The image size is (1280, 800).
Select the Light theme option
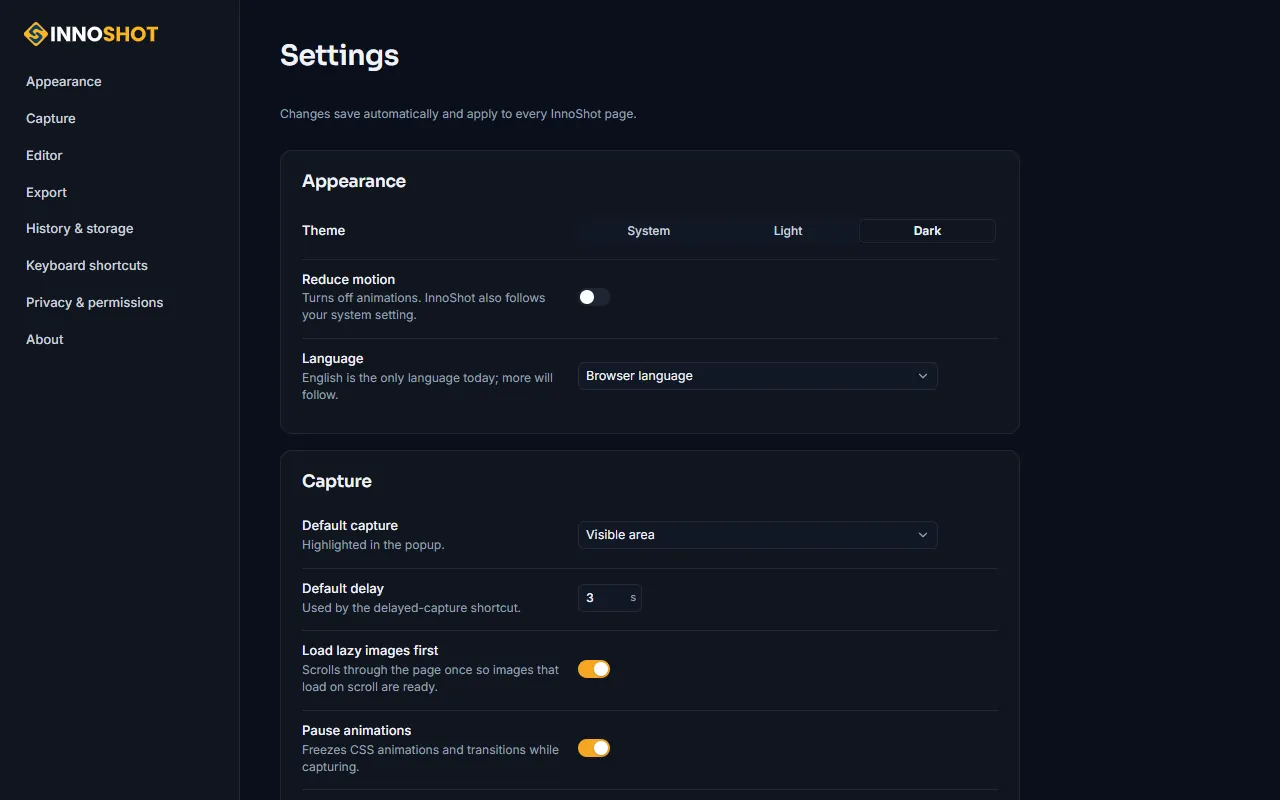(788, 231)
